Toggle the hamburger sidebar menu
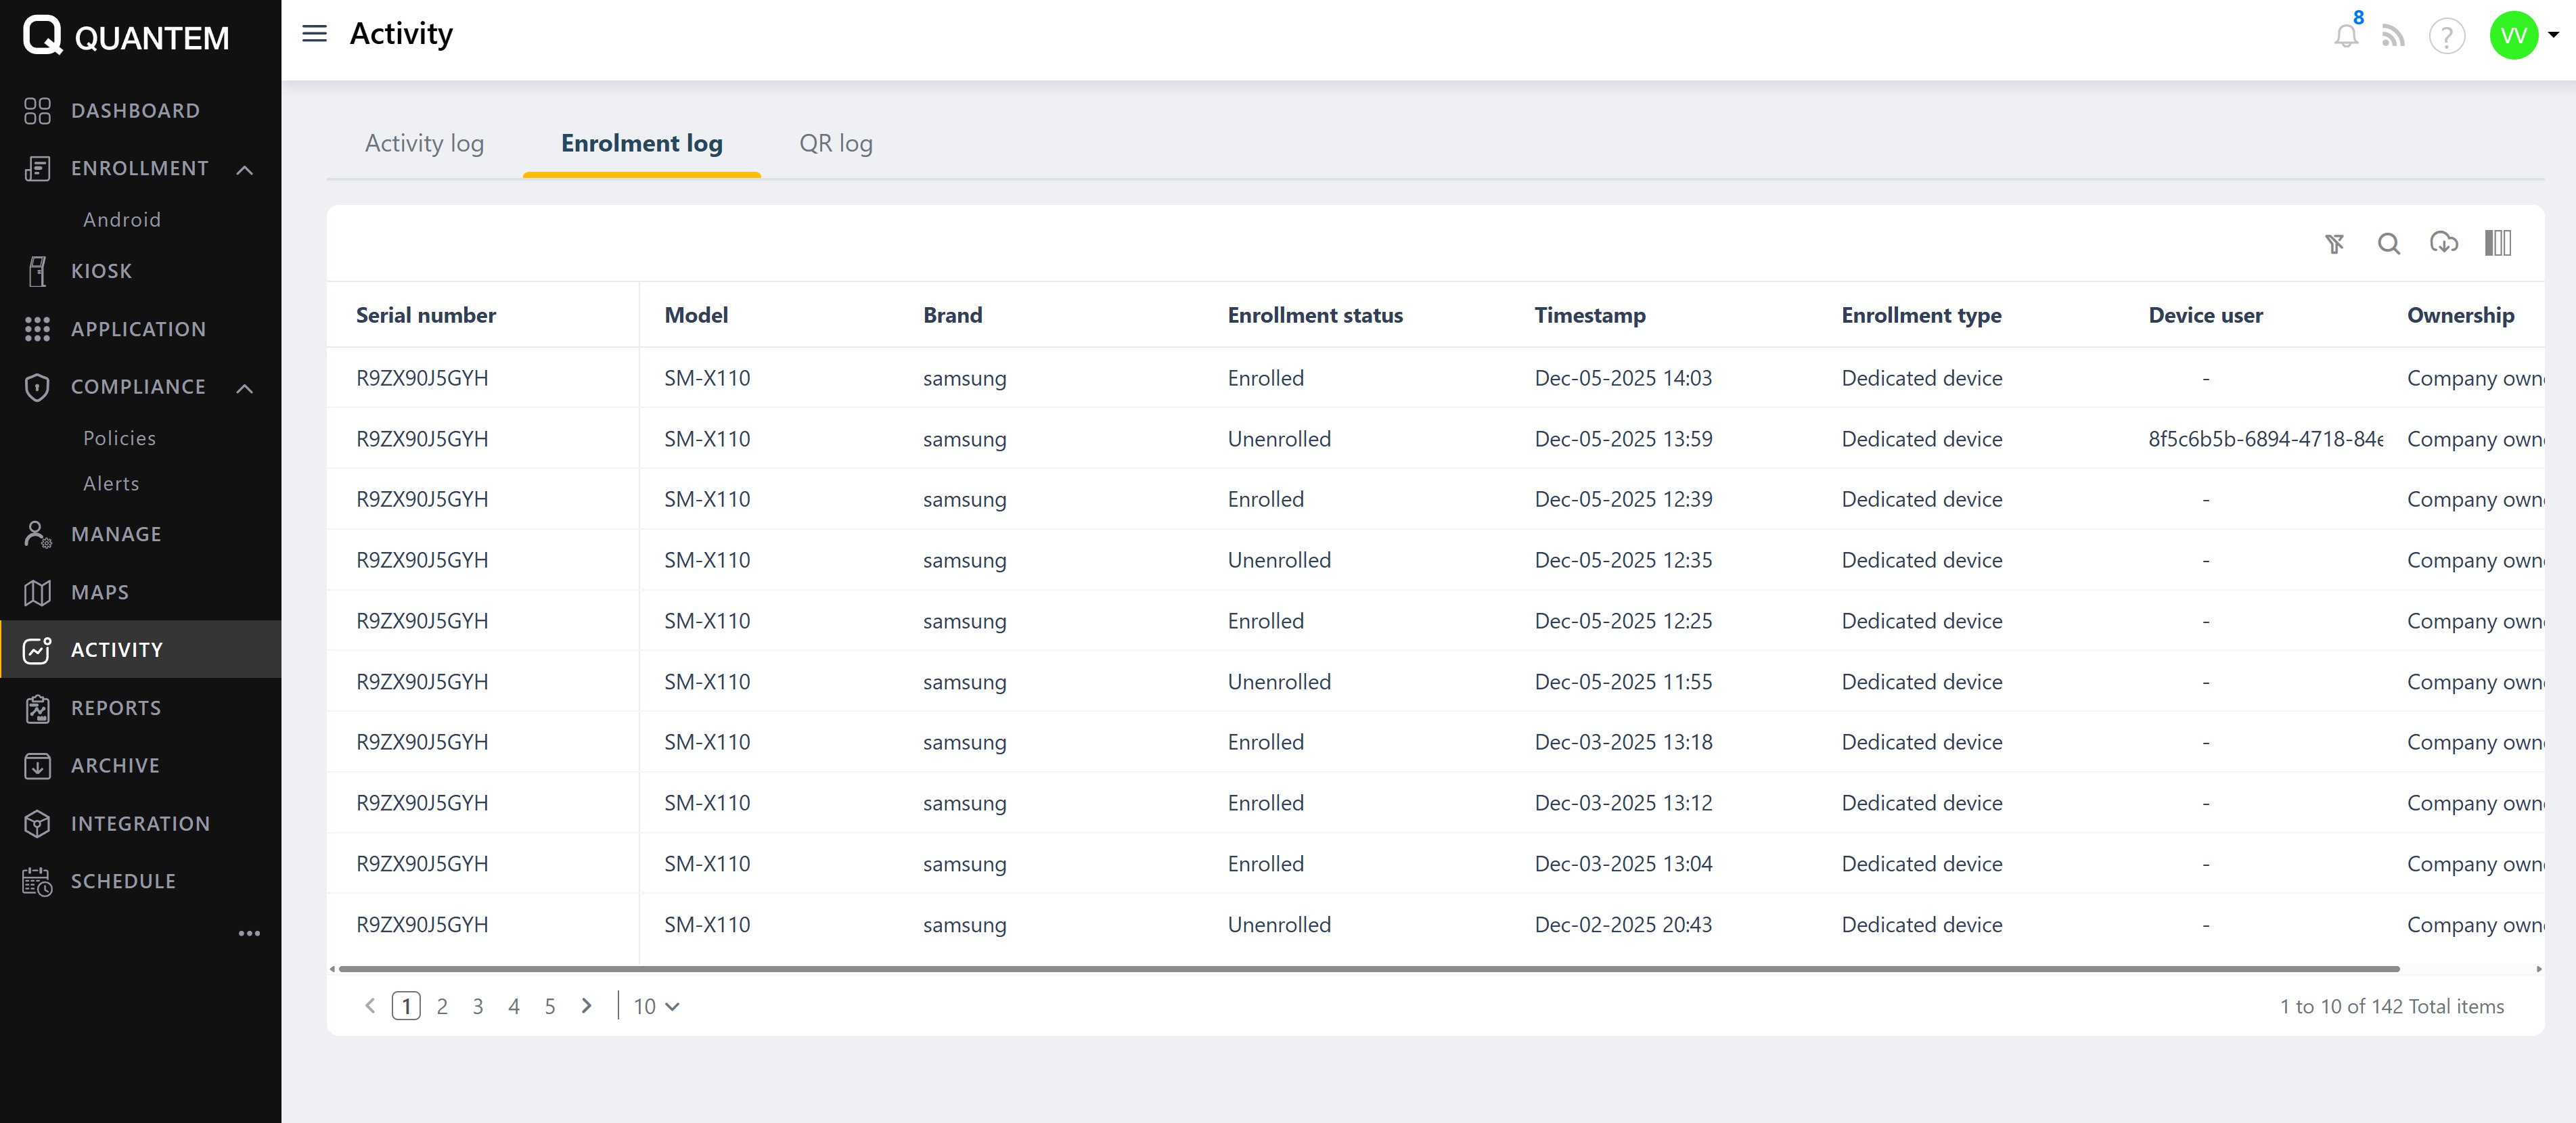 [x=315, y=34]
